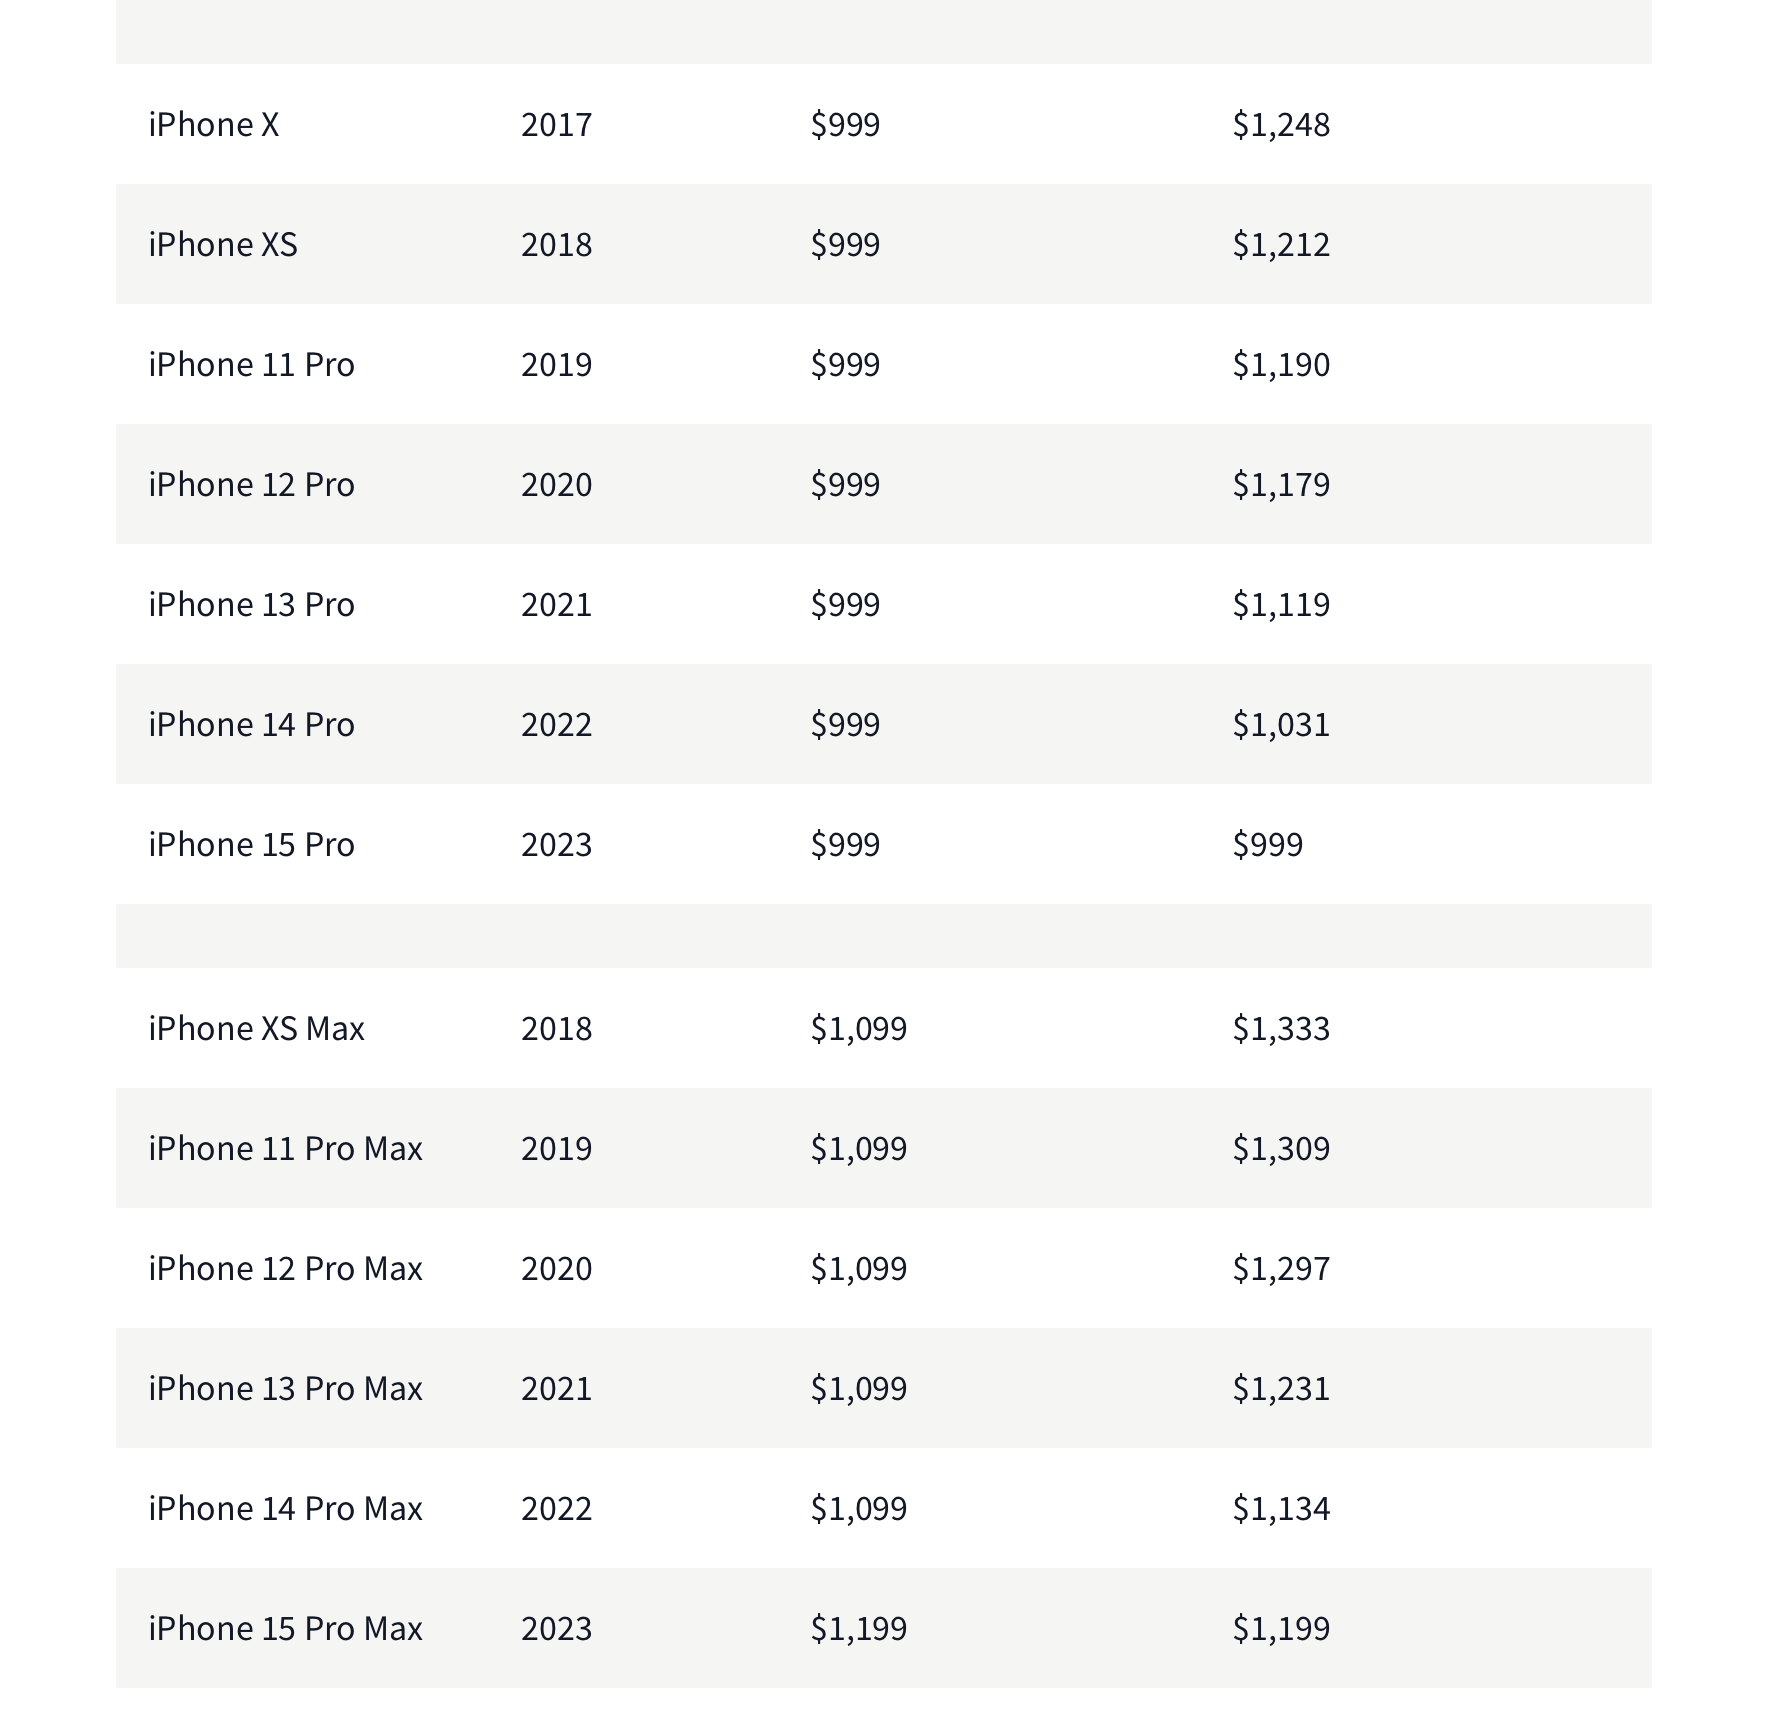The image size is (1768, 1724).
Task: Click the iPhone X model name
Action: point(214,124)
